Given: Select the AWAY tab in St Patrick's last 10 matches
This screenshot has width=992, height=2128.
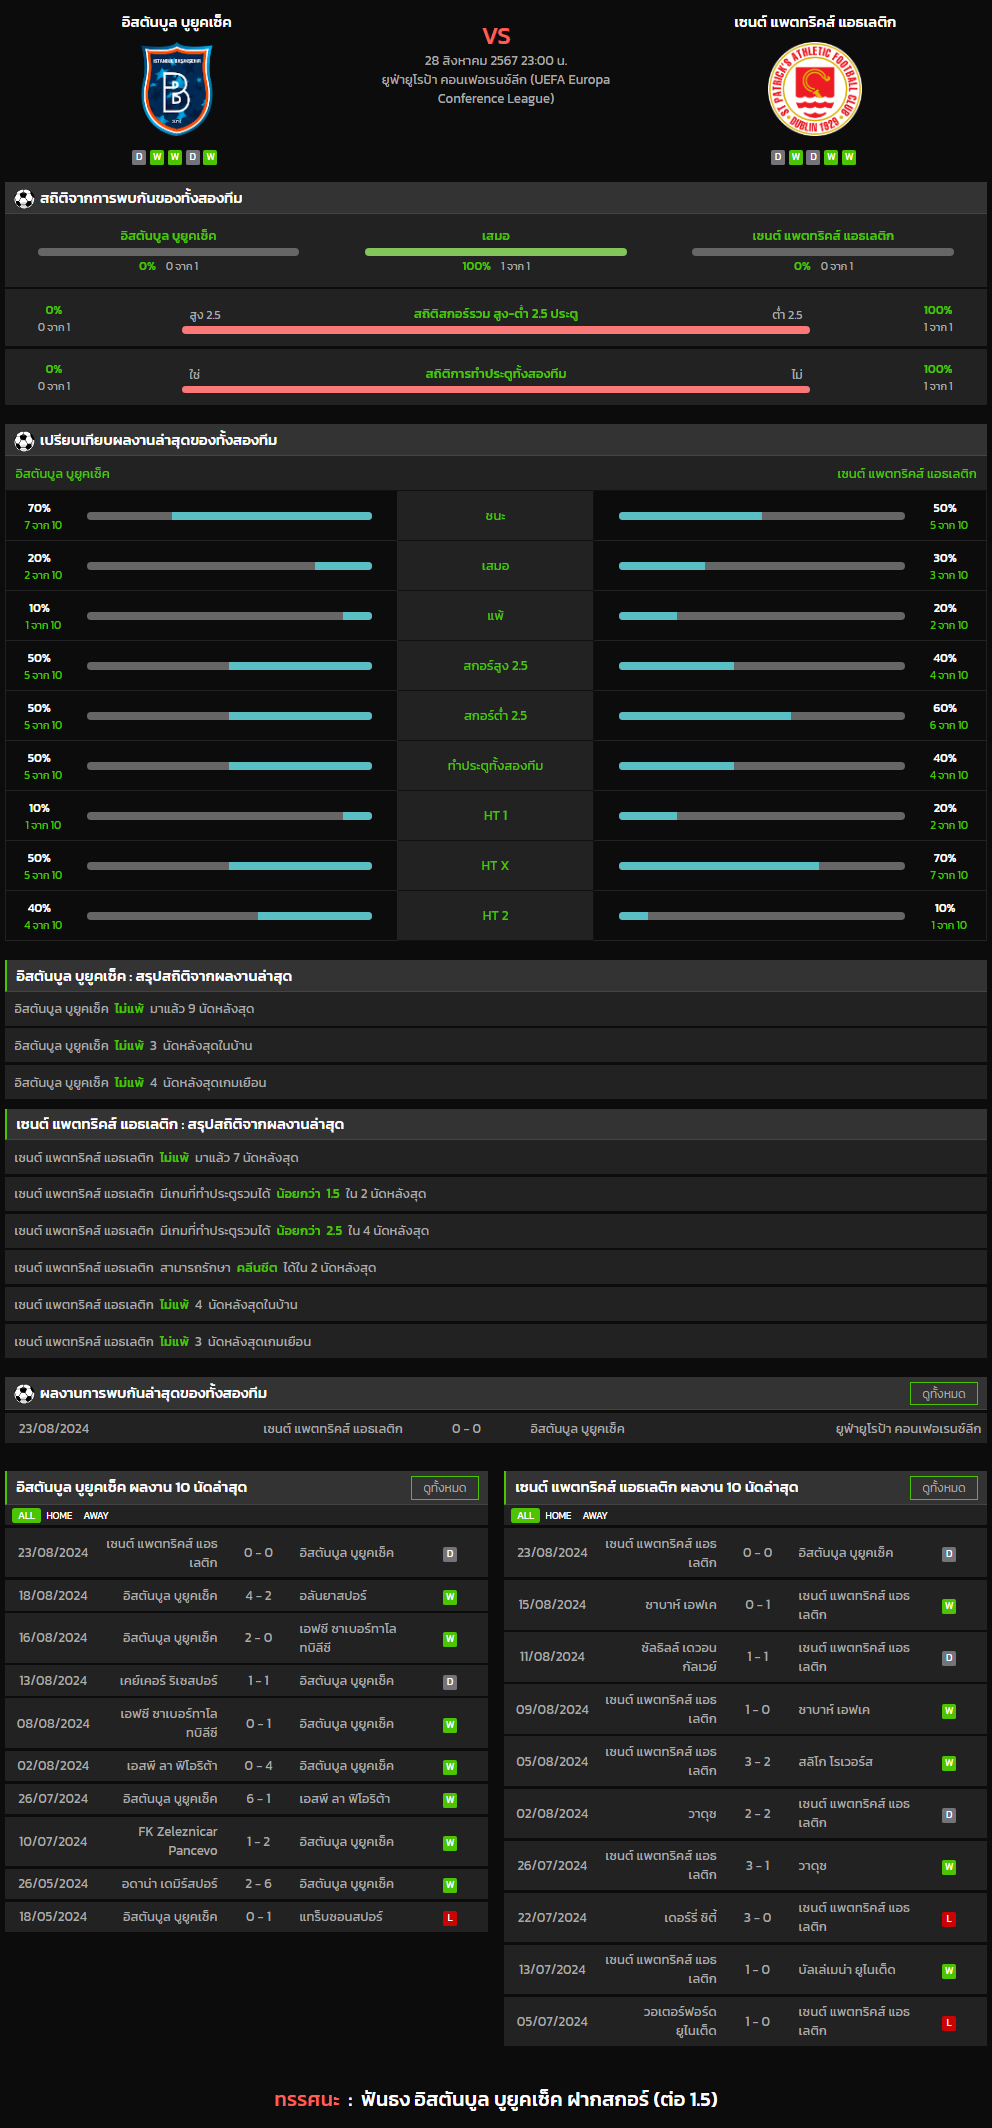Looking at the screenshot, I should point(595,1516).
